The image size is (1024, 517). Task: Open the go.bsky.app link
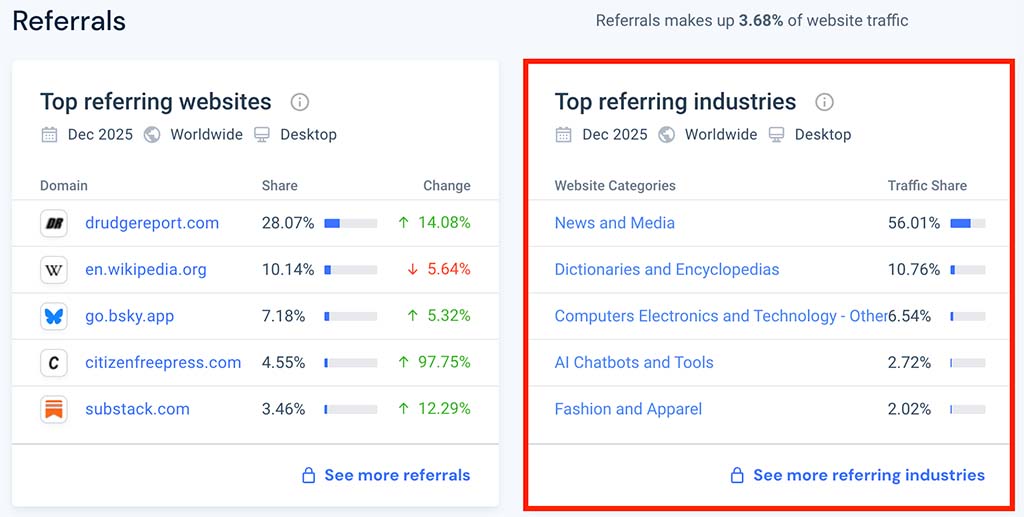click(129, 317)
